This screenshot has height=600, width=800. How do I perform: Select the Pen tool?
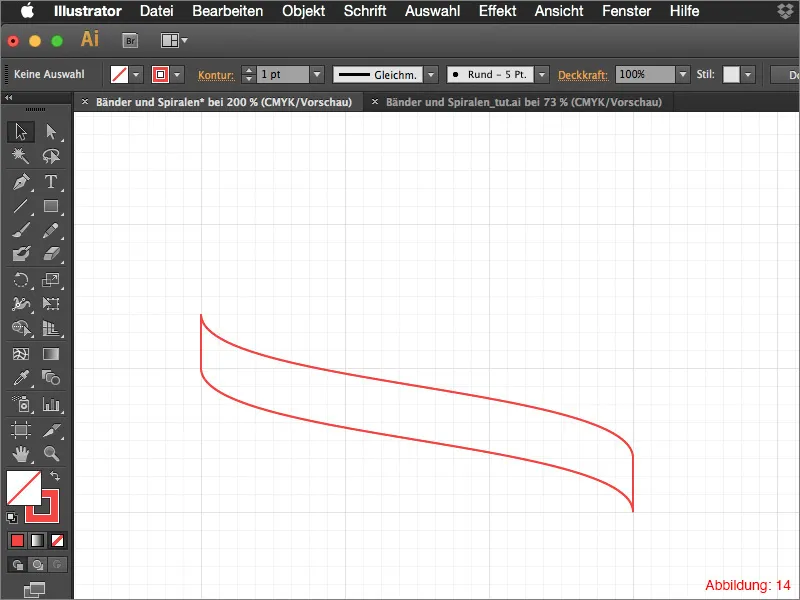(21, 182)
